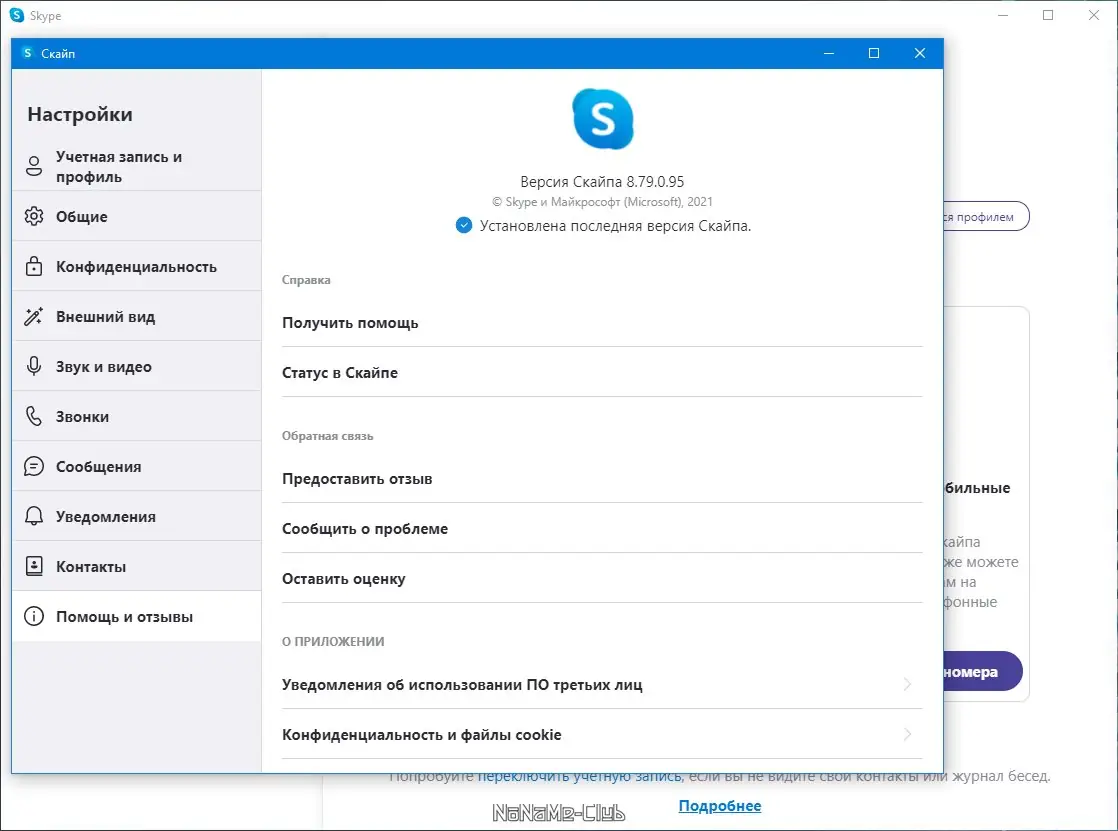Click the Privacy padlock icon

coord(34,266)
